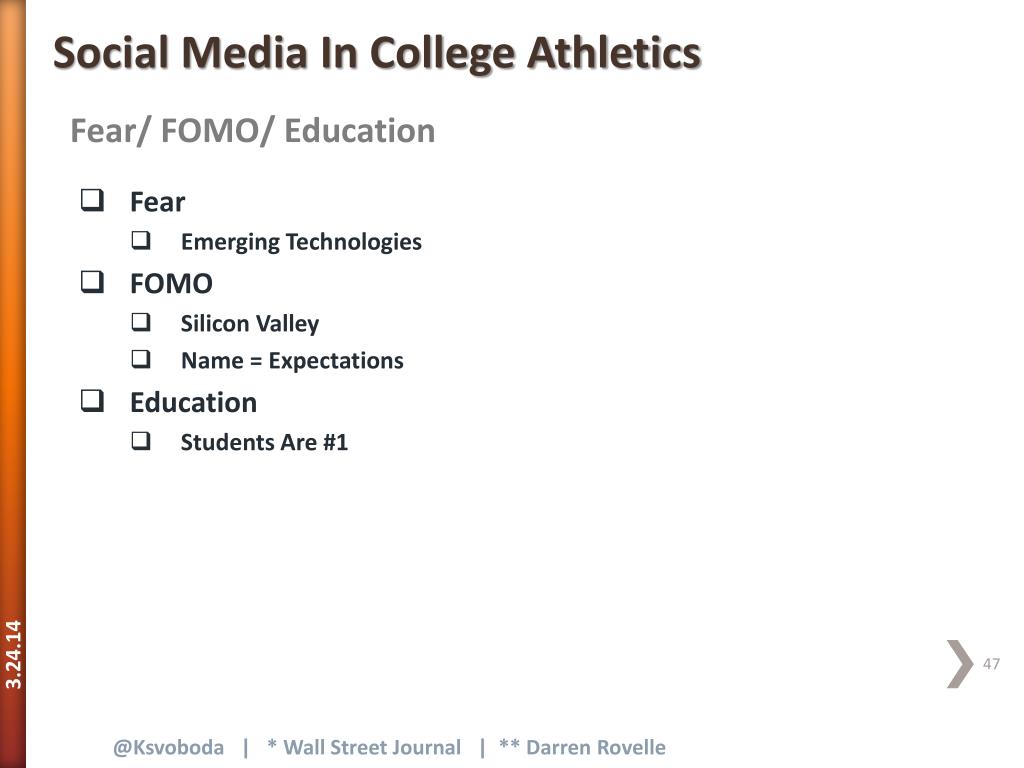Click the @Ksvoboda handle in footer
This screenshot has width=1024, height=768.
tap(168, 747)
